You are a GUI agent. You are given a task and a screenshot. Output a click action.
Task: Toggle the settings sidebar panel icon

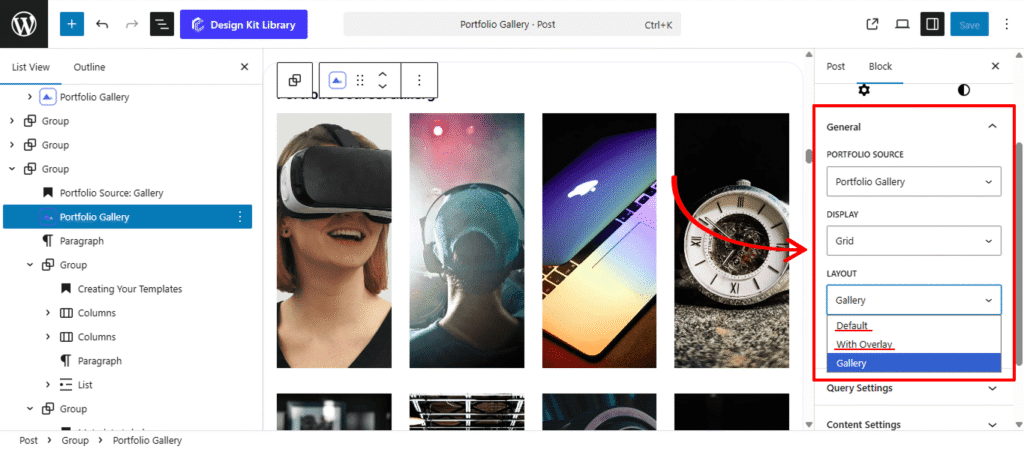(932, 24)
